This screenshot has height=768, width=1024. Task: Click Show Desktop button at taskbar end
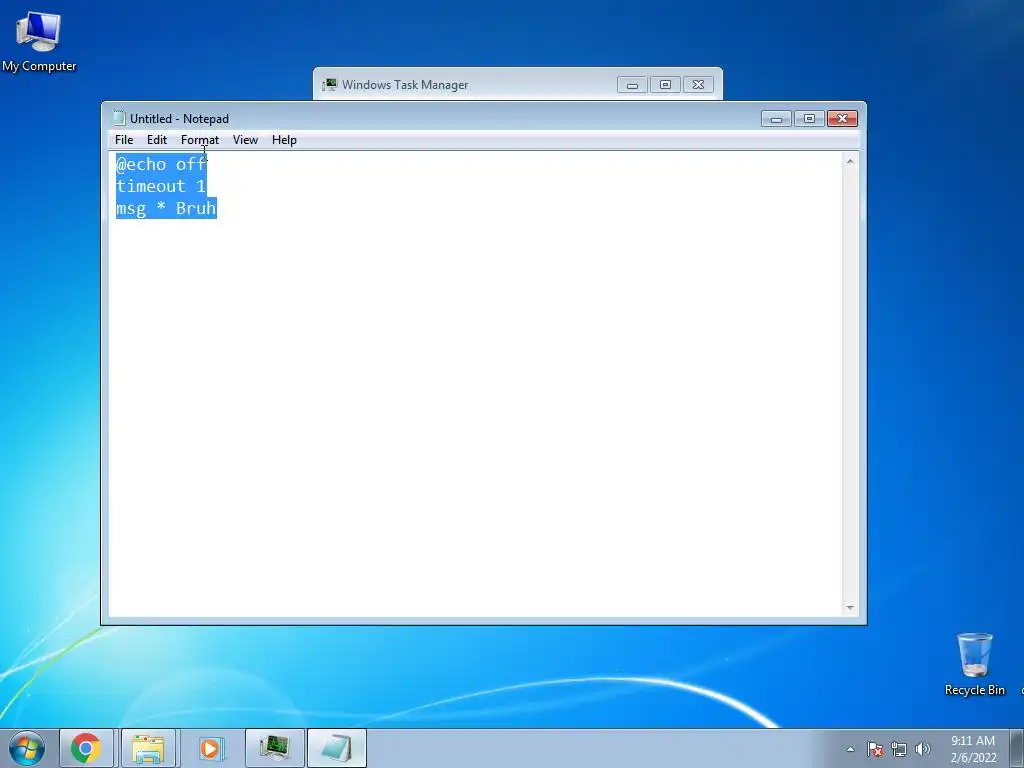1017,748
